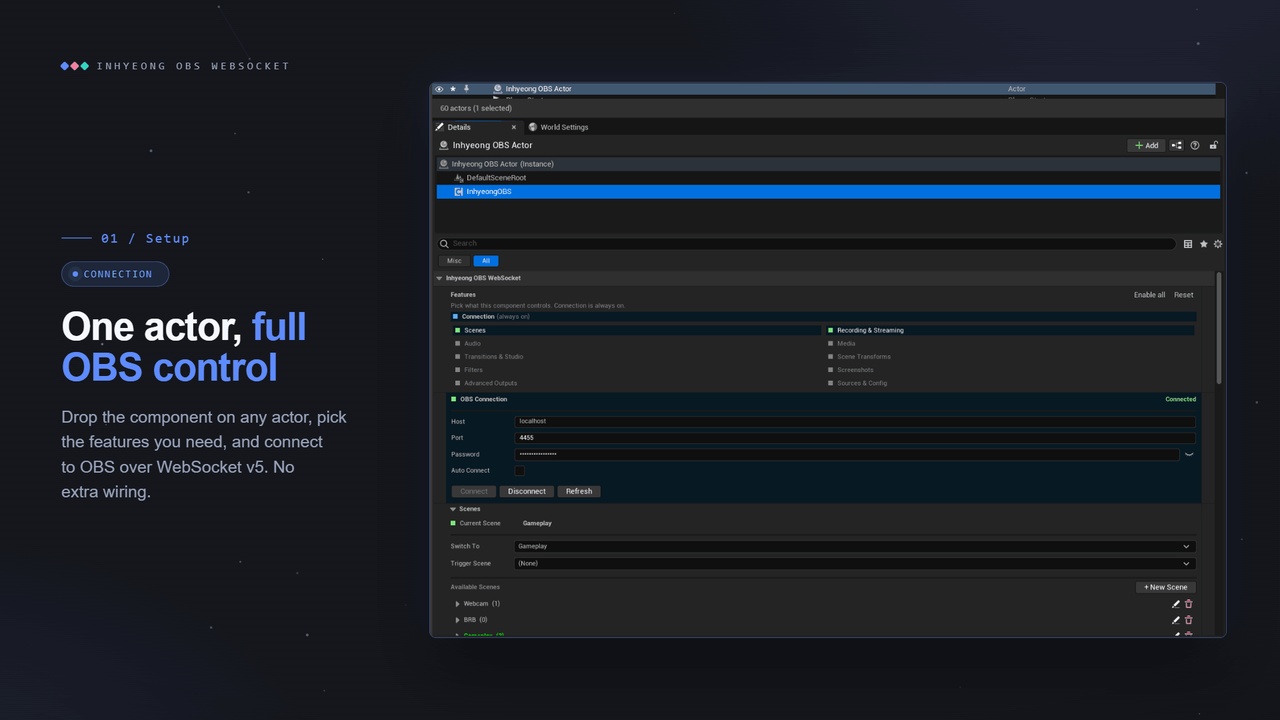Screen dimensions: 1280x720
Task: Click the details panel vertical scrollbar
Action: pyautogui.click(x=1219, y=328)
